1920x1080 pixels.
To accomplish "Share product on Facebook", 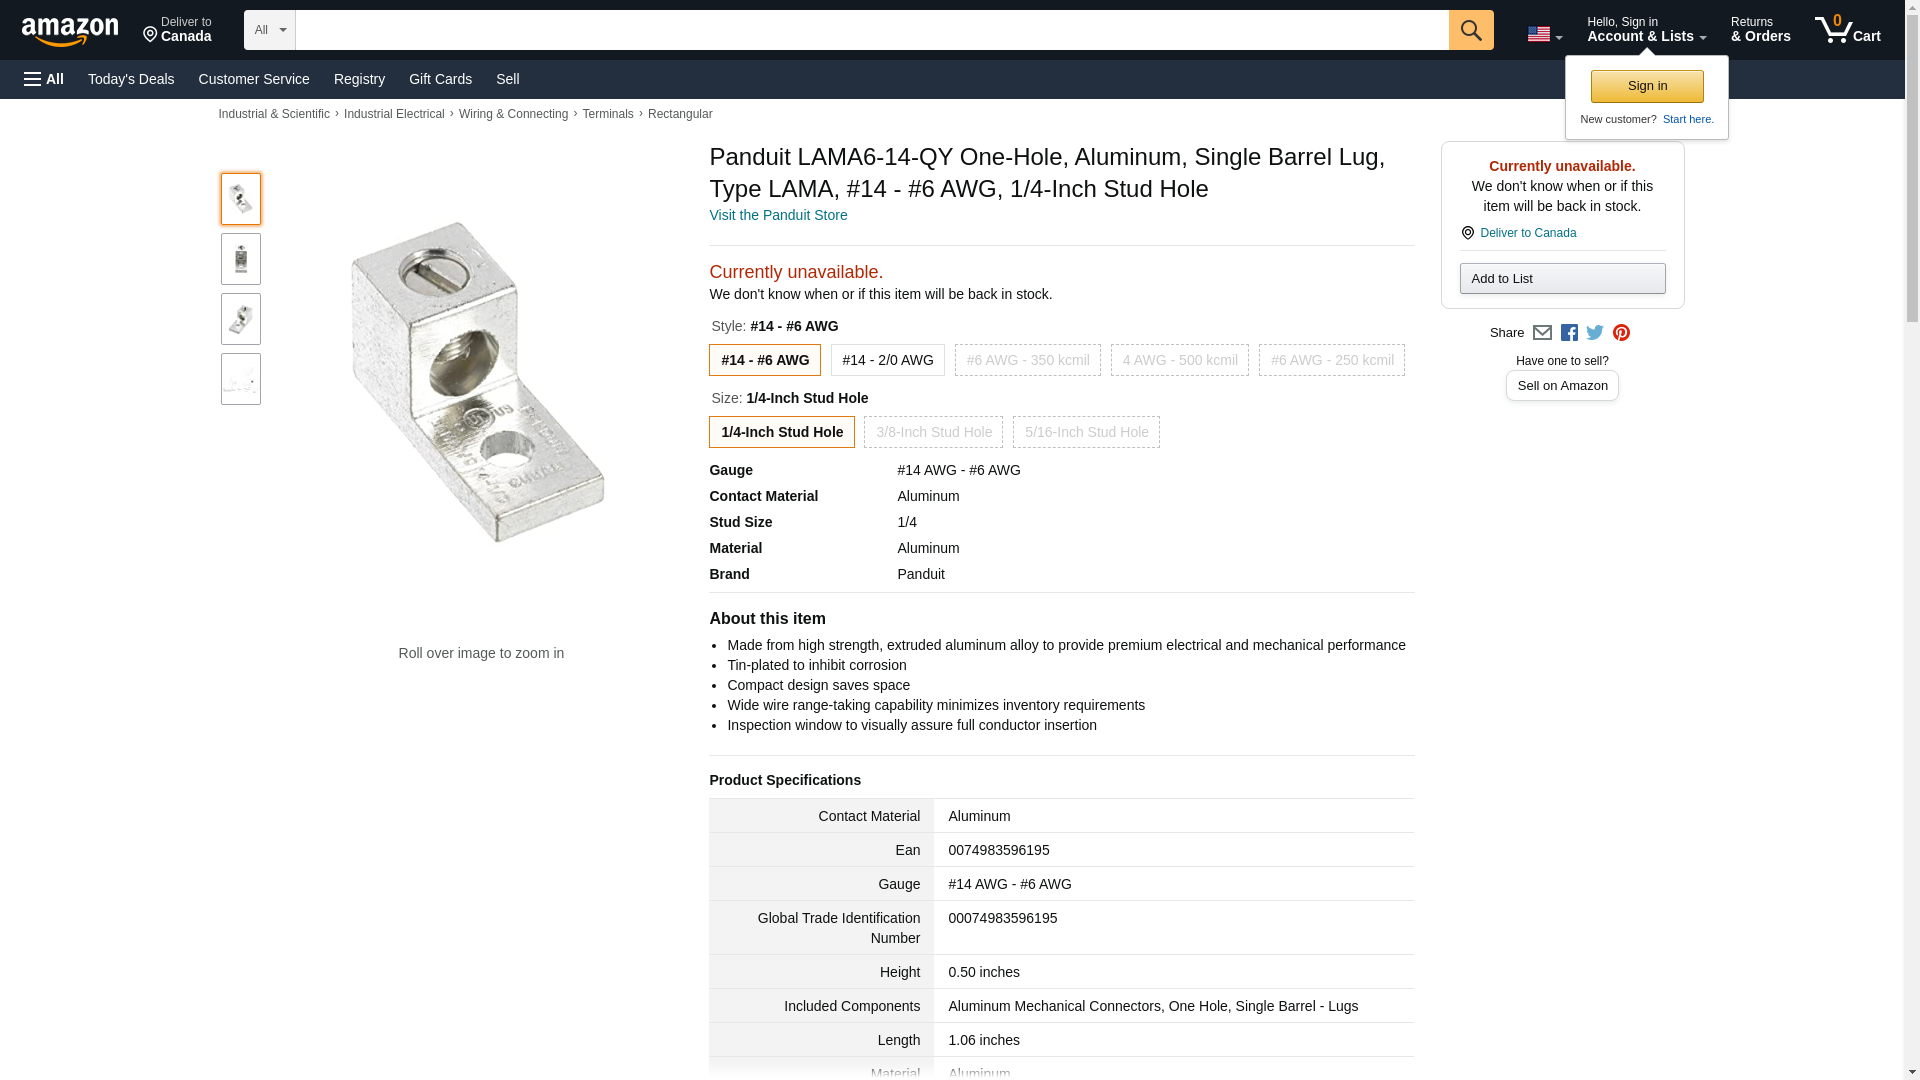I will [x=1569, y=333].
